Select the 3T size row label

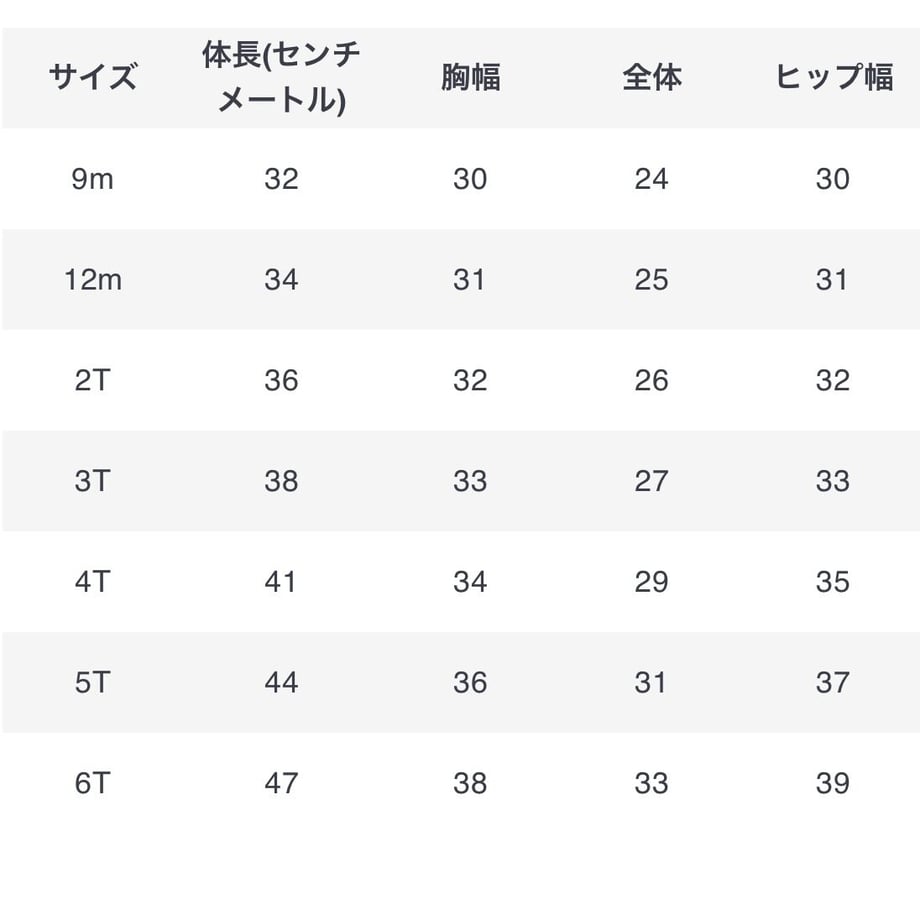coord(93,482)
